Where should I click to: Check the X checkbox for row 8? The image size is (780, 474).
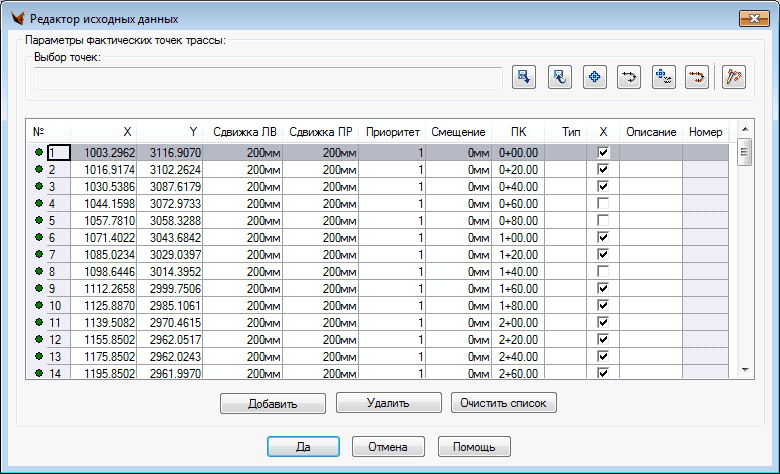click(x=603, y=272)
